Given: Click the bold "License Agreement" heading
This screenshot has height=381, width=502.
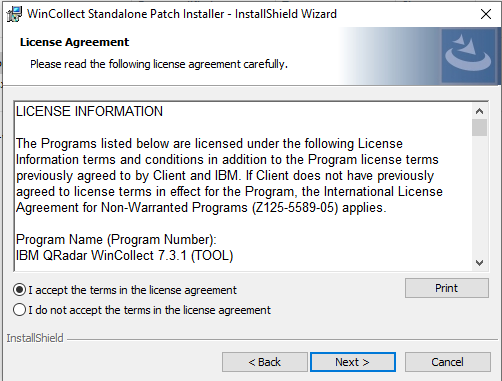Looking at the screenshot, I should coord(74,42).
